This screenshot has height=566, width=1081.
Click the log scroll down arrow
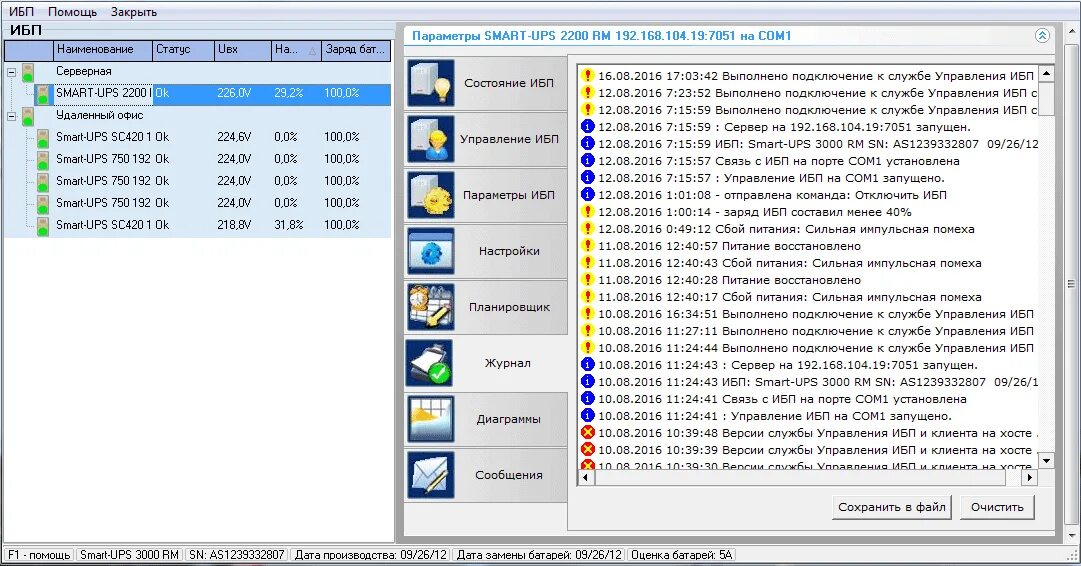tap(1046, 461)
